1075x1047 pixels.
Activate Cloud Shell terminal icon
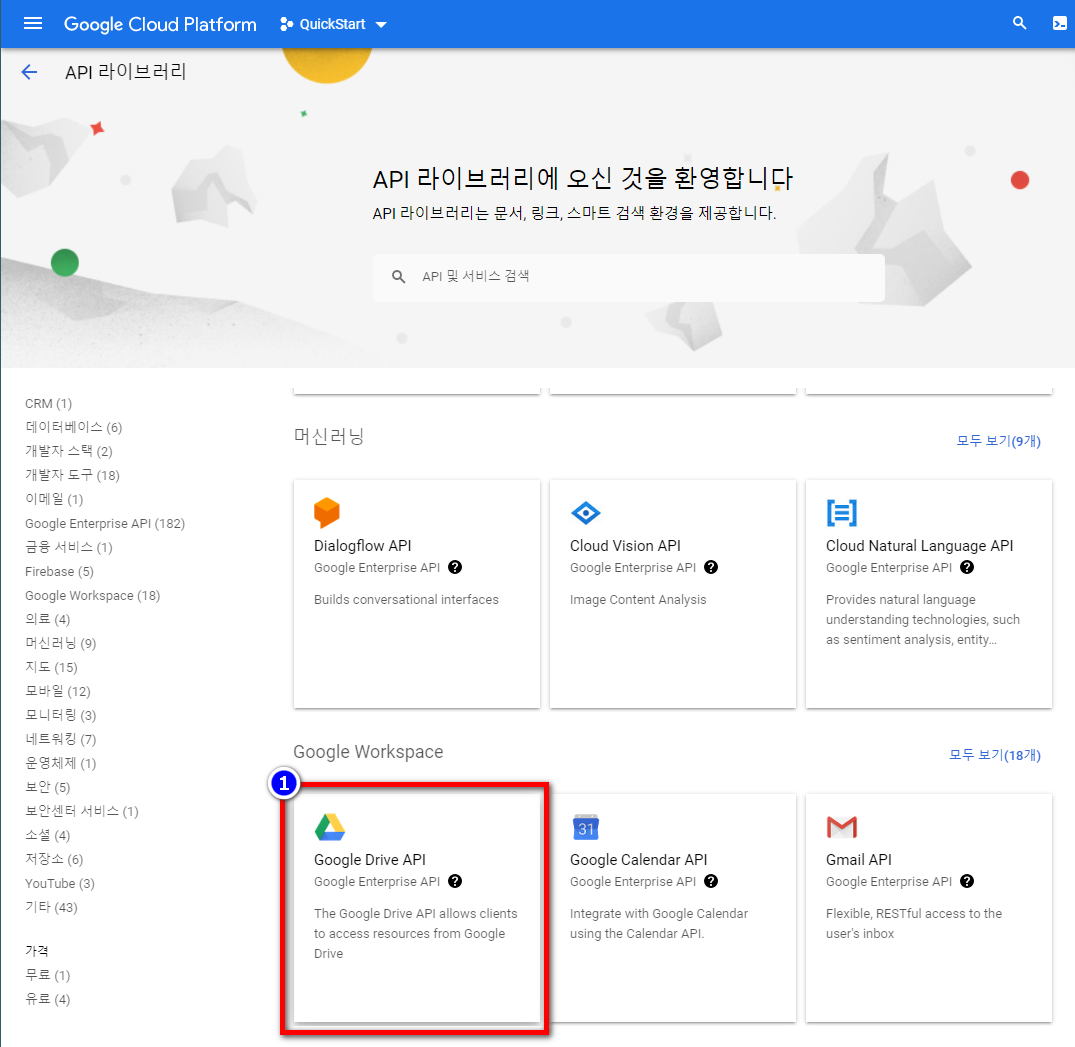[1060, 23]
